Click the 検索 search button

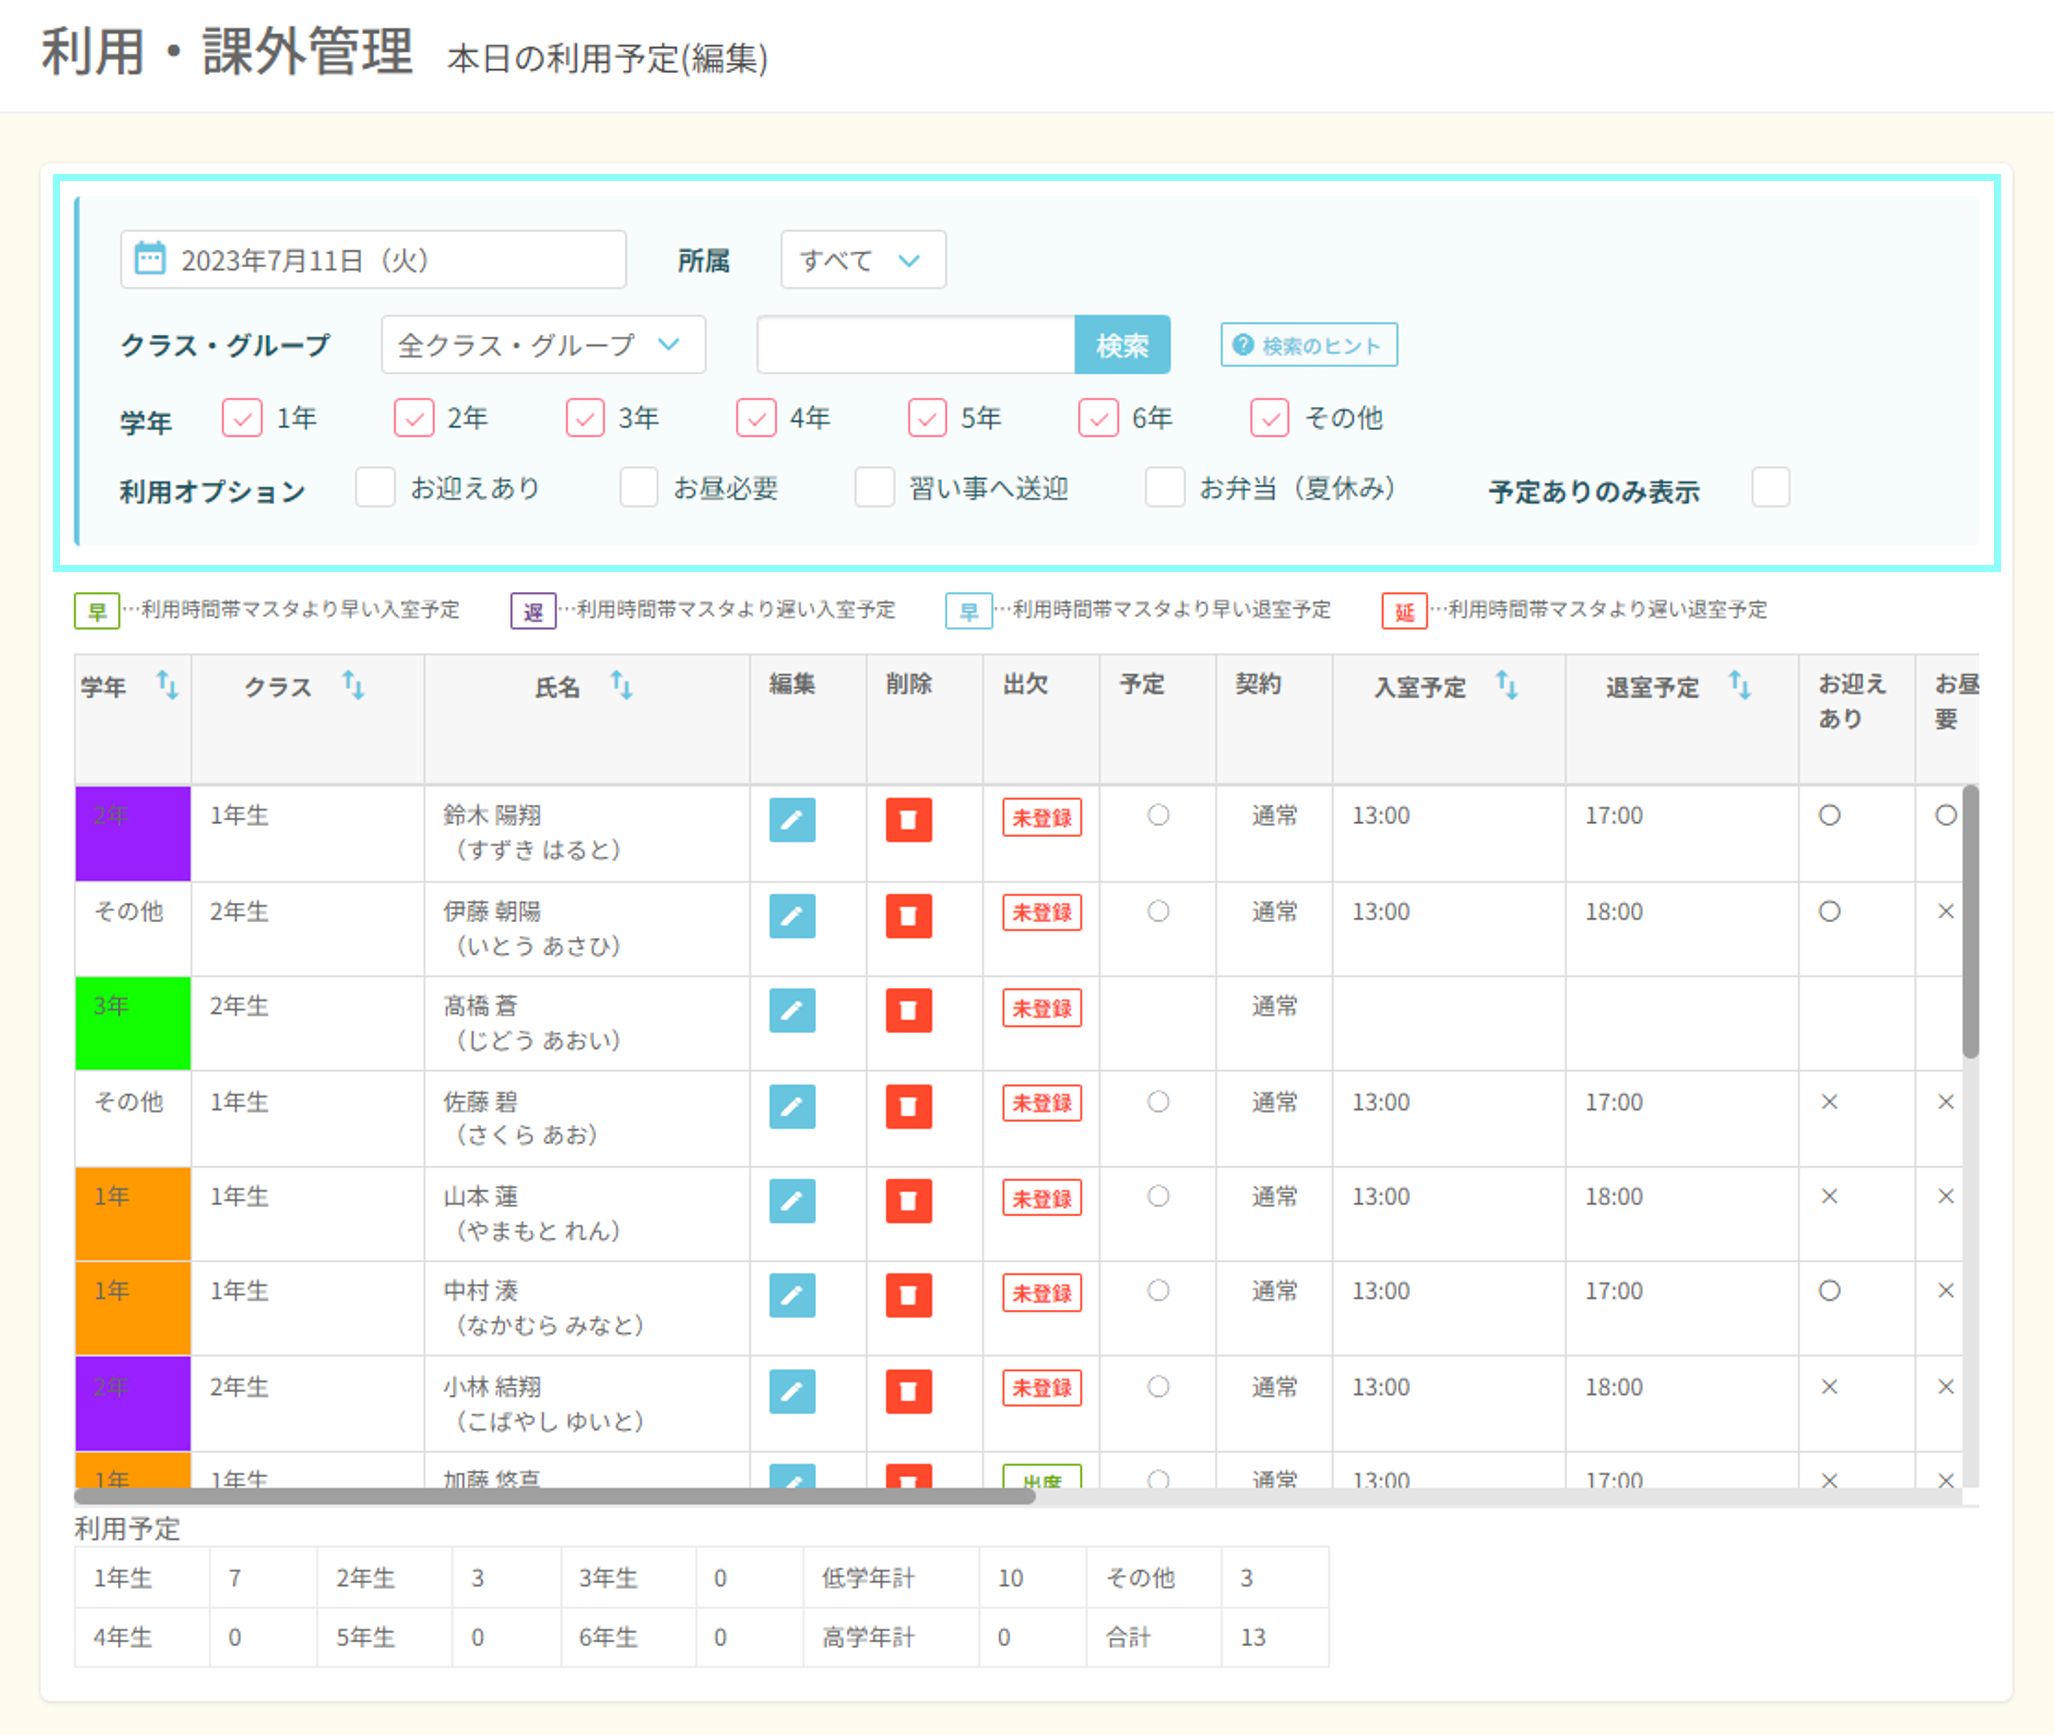1122,345
